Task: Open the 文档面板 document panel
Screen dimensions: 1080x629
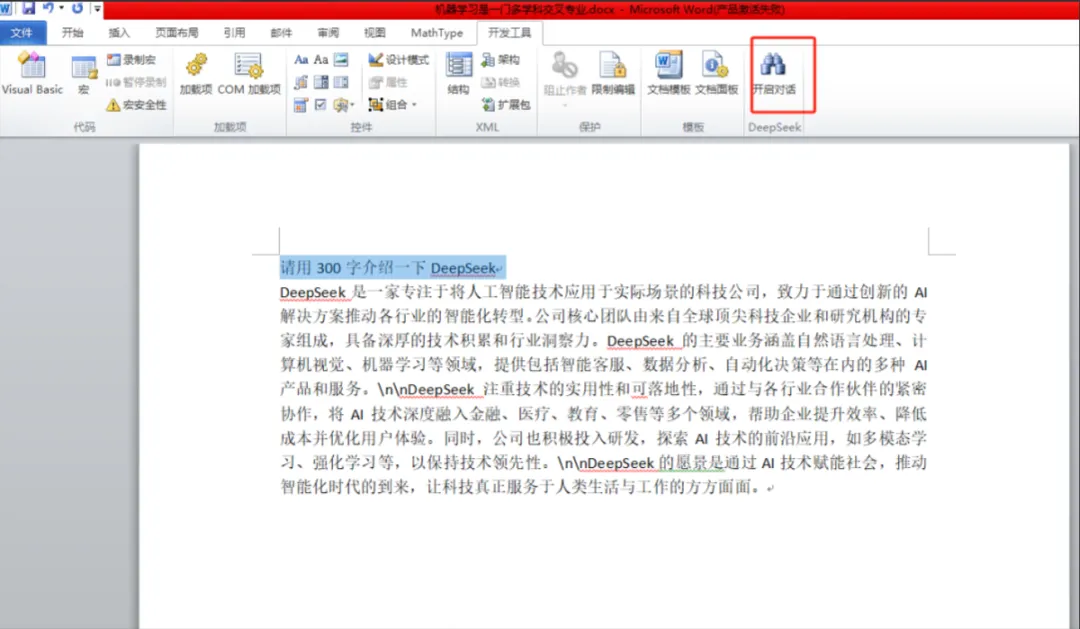Action: (x=716, y=74)
